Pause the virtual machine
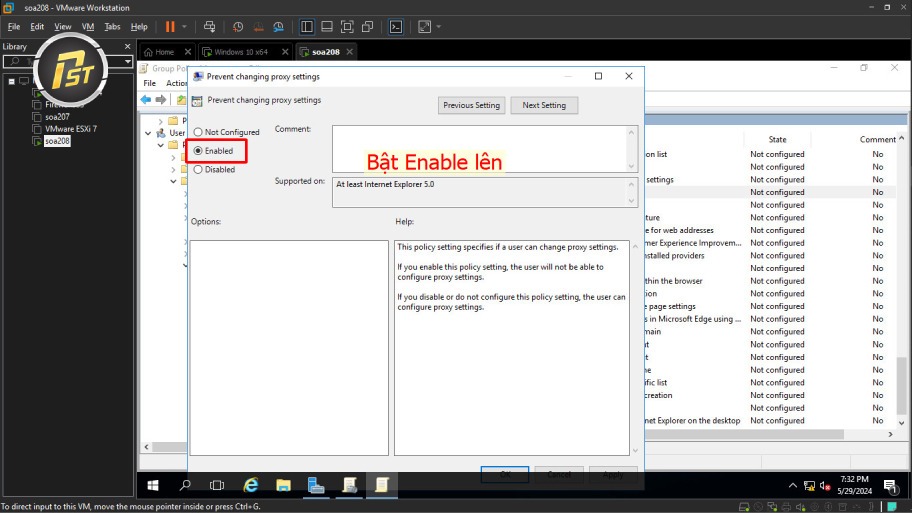This screenshot has width=912, height=513. pyautogui.click(x=170, y=27)
